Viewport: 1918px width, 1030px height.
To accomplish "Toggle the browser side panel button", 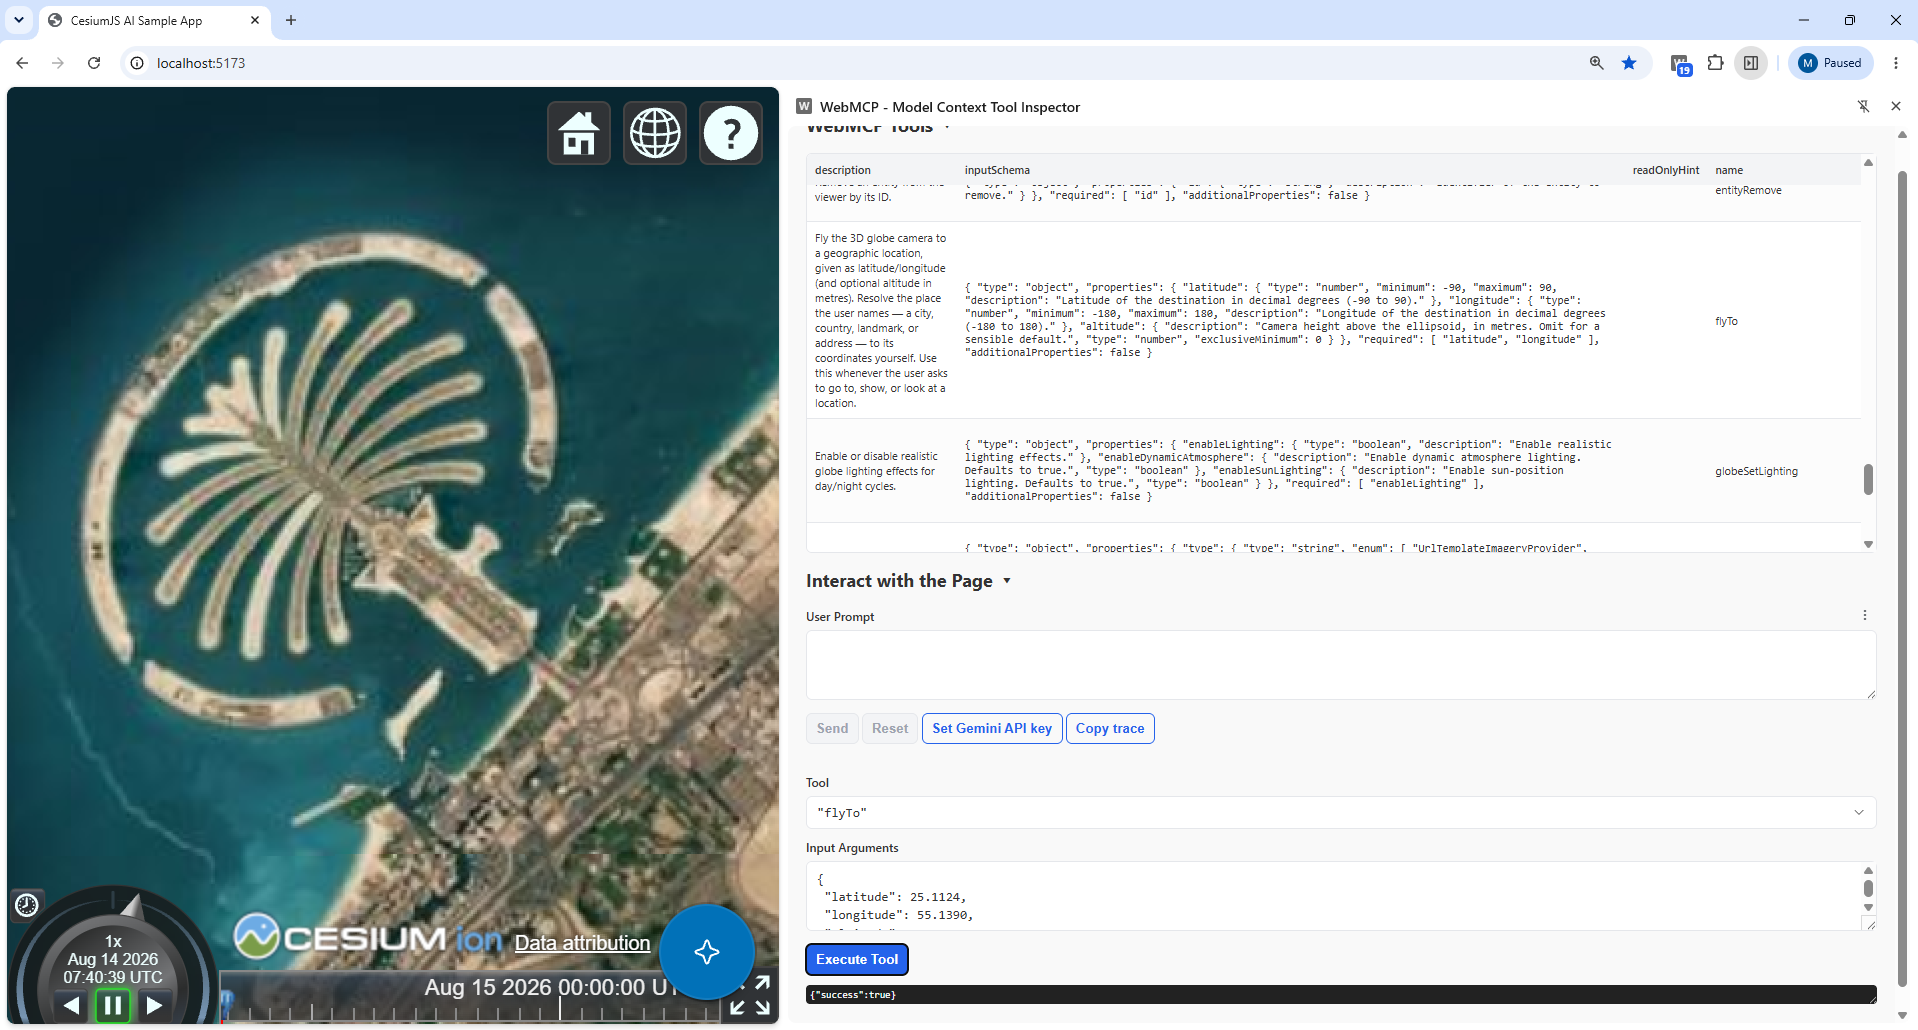I will click(x=1751, y=63).
